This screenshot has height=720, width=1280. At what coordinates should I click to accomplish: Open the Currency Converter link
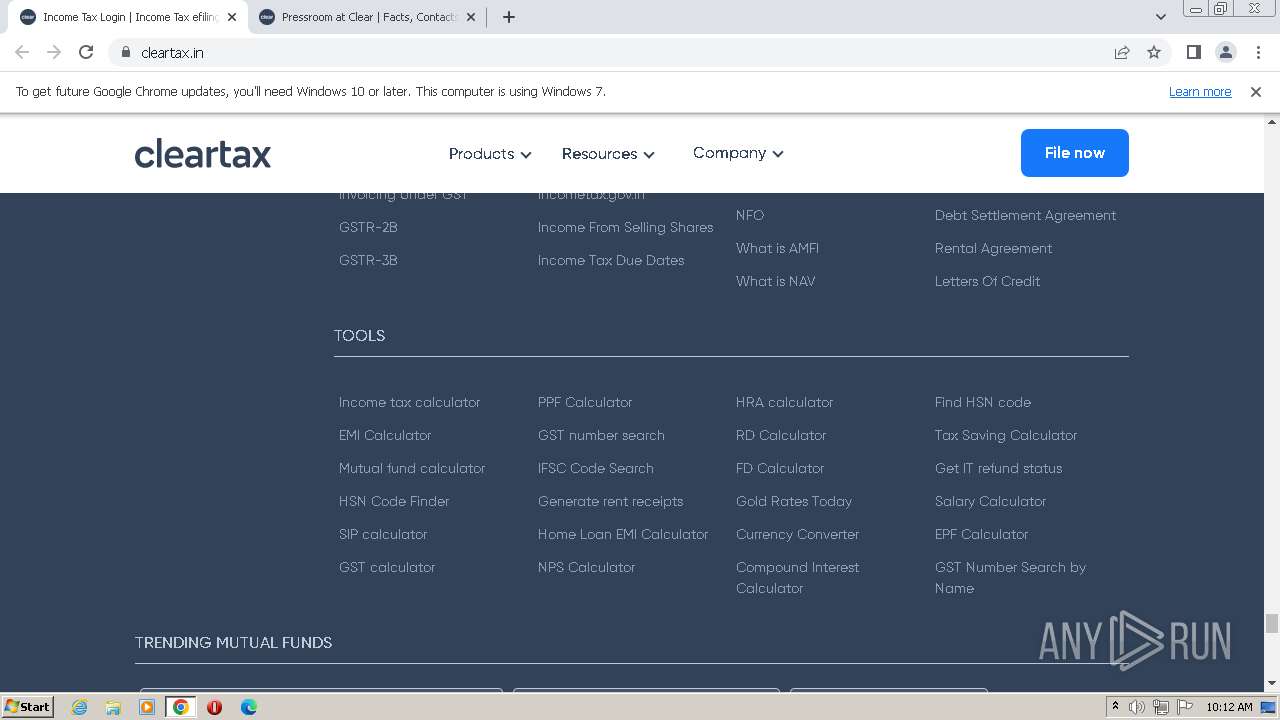pos(798,534)
